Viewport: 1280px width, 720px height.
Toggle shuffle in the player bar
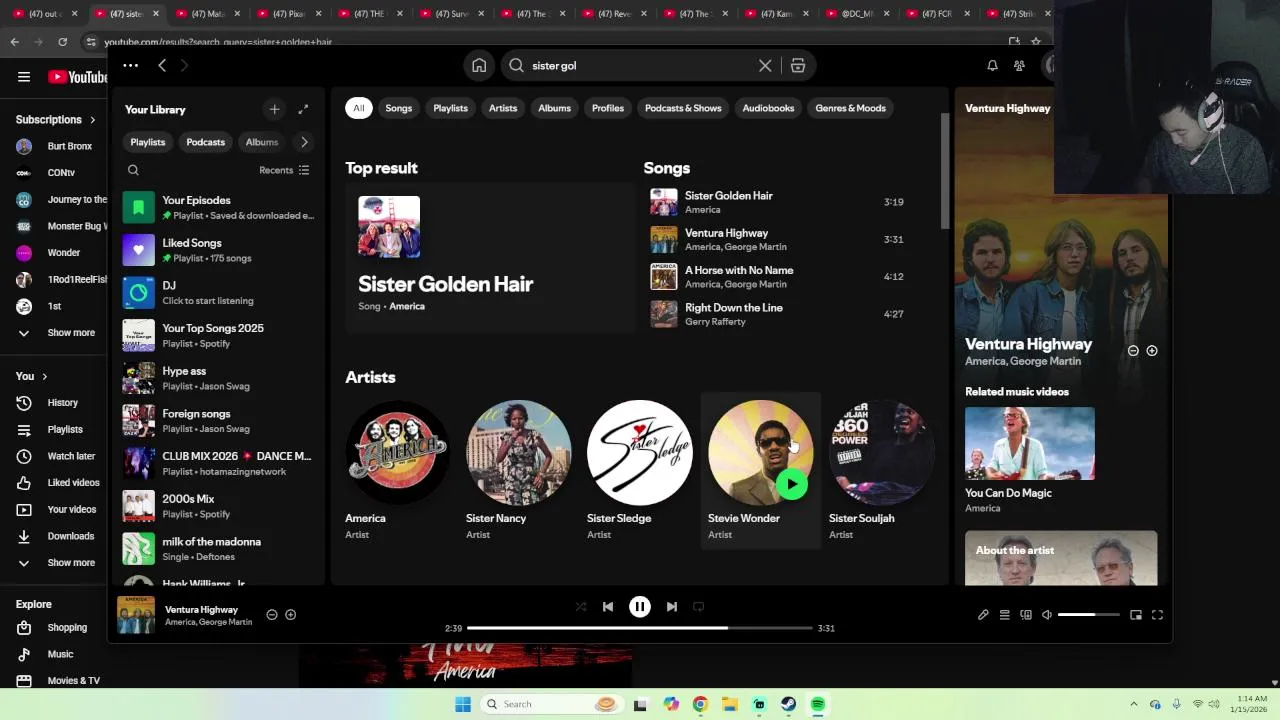[x=581, y=606]
